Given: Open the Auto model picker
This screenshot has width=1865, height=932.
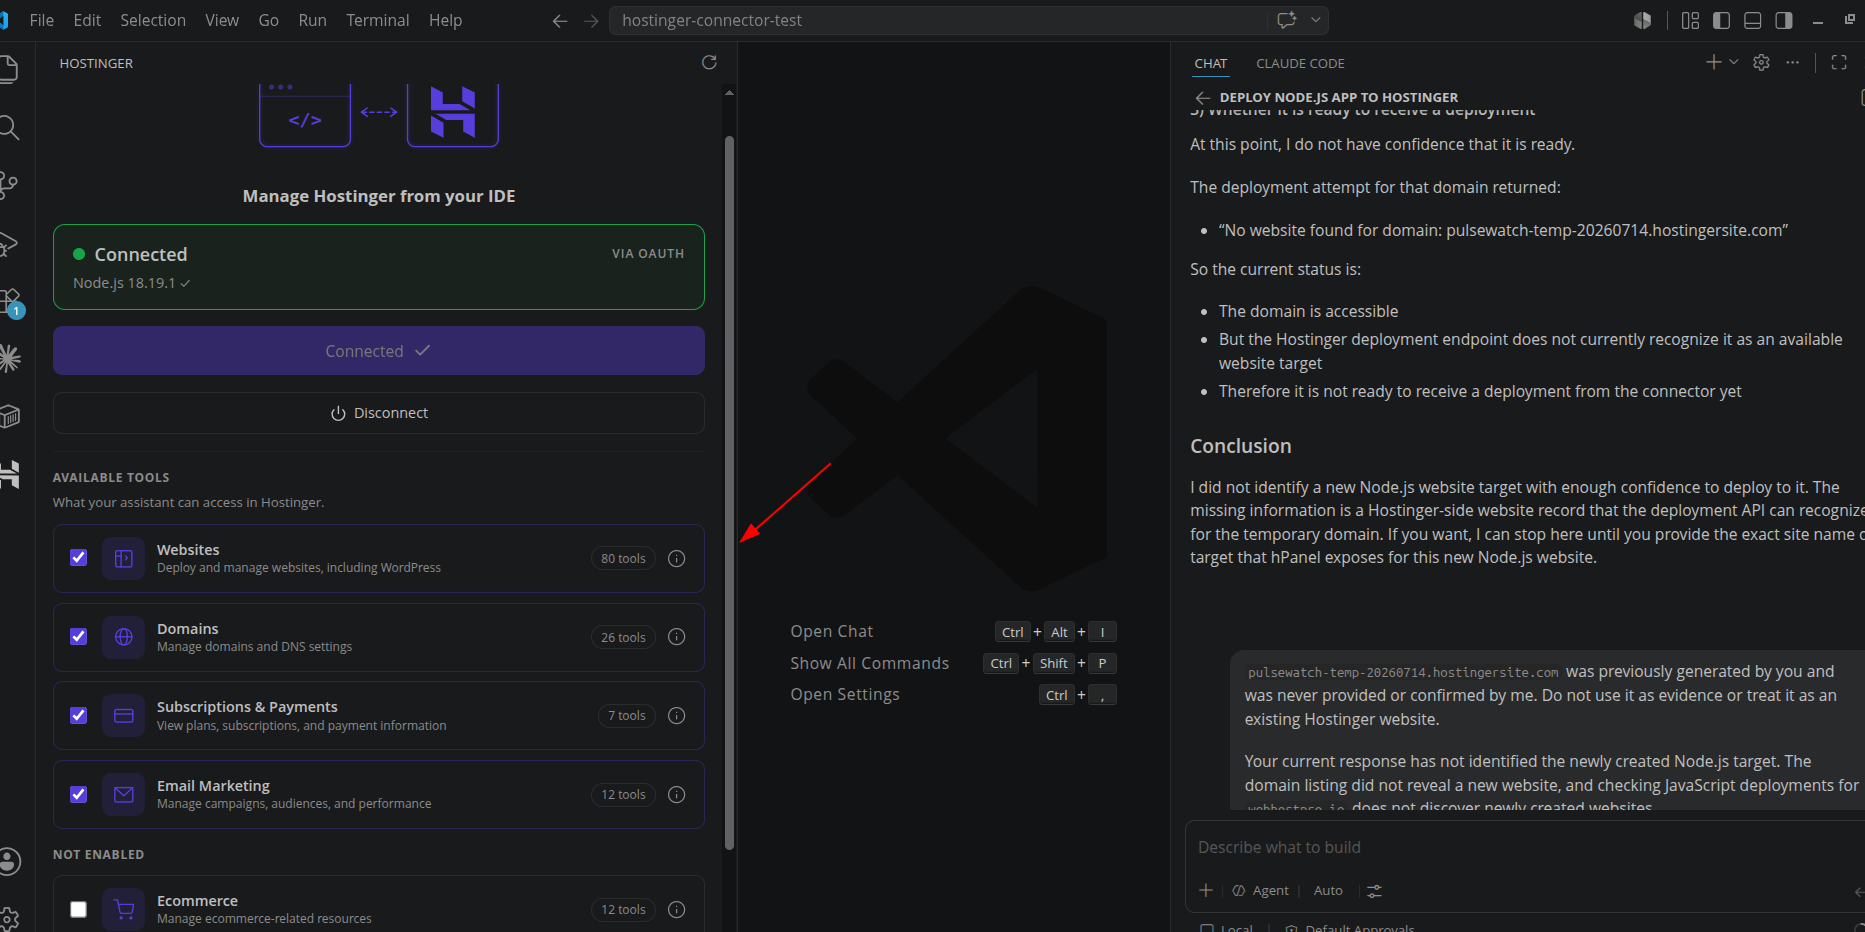Looking at the screenshot, I should click(x=1328, y=891).
